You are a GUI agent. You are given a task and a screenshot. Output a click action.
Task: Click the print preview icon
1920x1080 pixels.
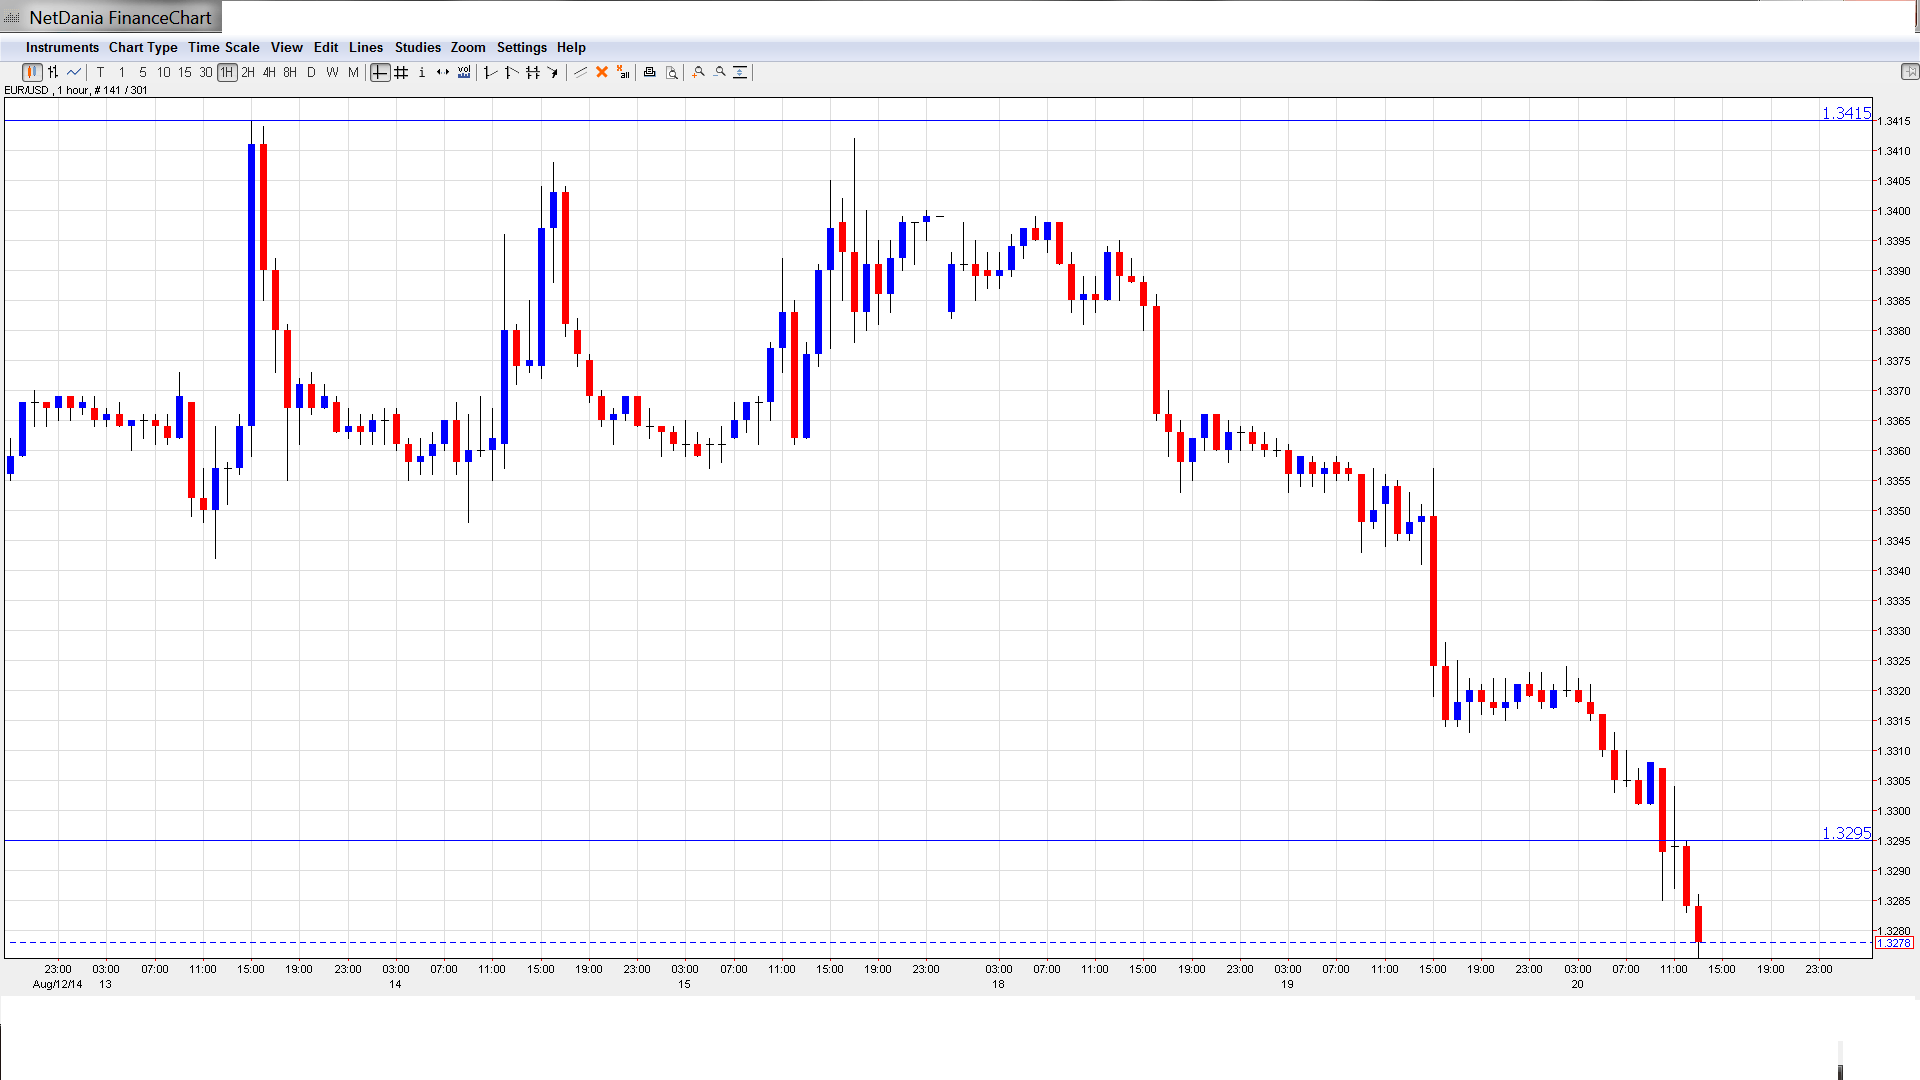click(x=672, y=72)
